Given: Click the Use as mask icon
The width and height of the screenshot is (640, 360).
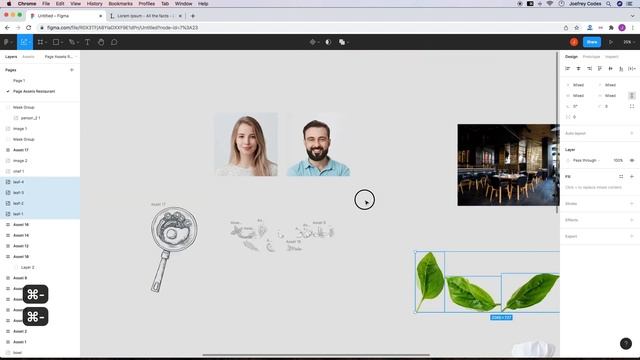Looking at the screenshot, I should coord(328,42).
